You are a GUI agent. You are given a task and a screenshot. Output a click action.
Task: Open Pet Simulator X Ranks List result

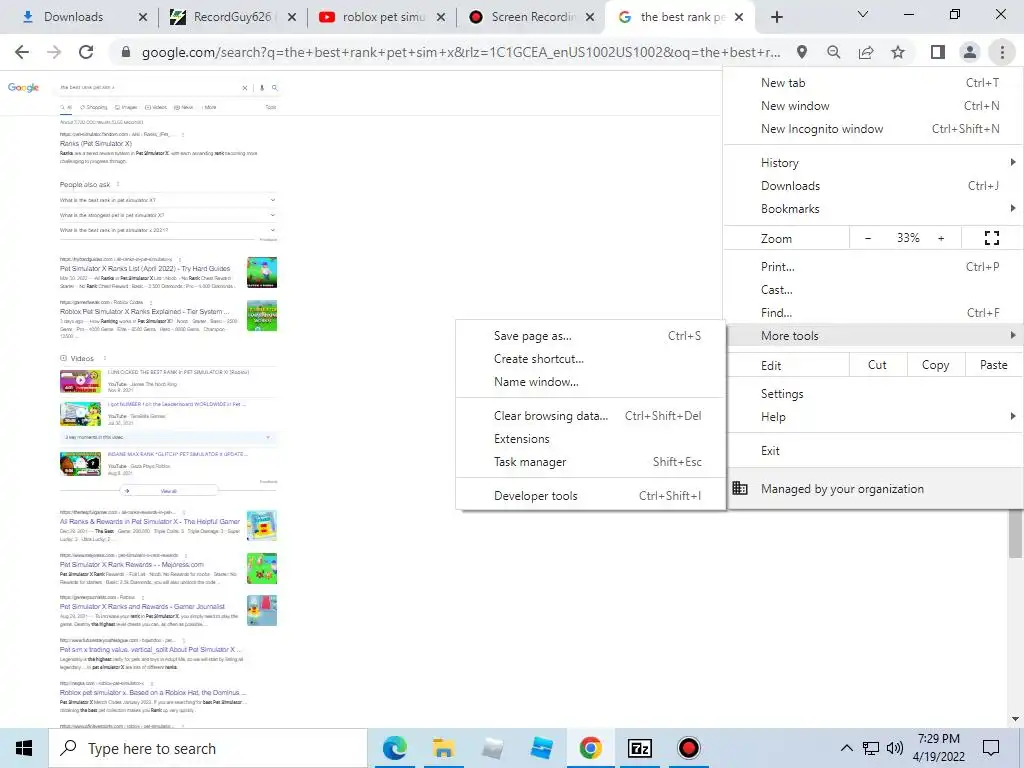coord(145,268)
